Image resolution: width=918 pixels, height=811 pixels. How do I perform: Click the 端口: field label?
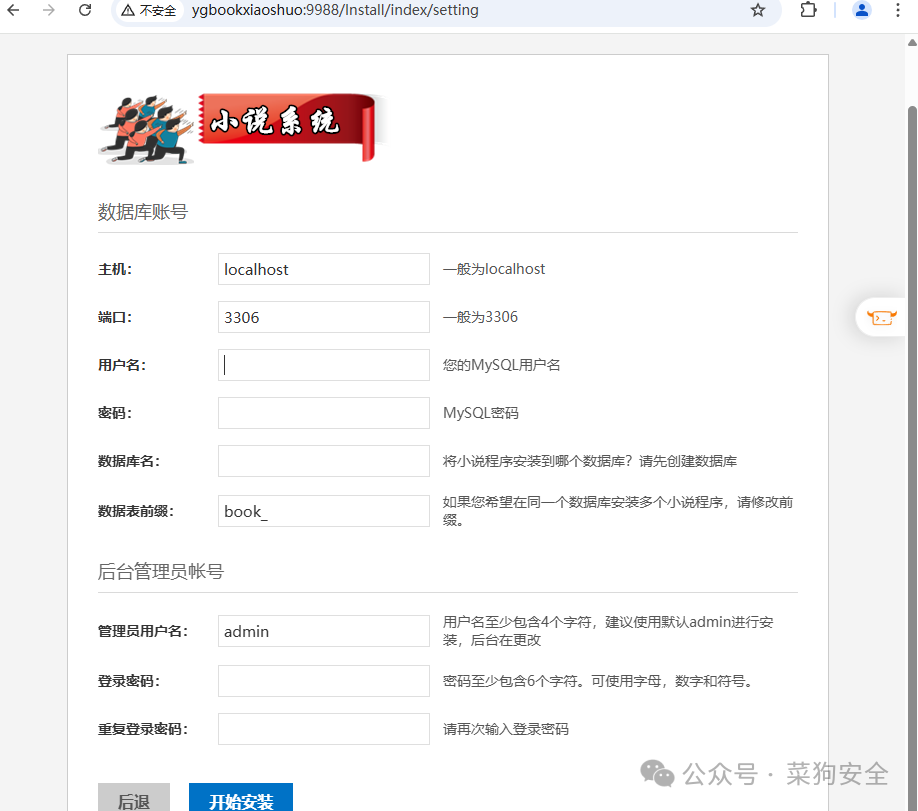pos(115,317)
